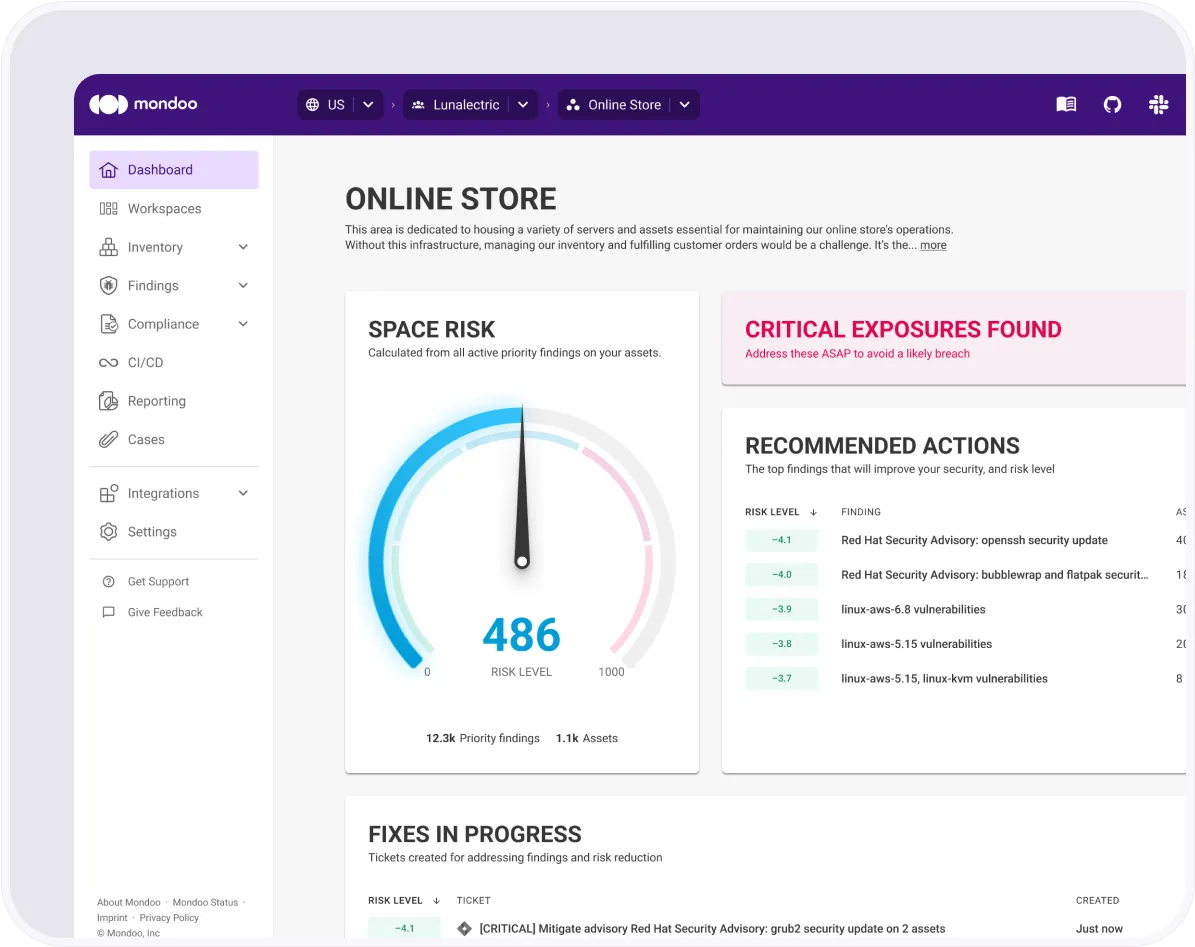1195x947 pixels.
Task: Click the Space Risk gauge needle
Action: tap(522, 488)
